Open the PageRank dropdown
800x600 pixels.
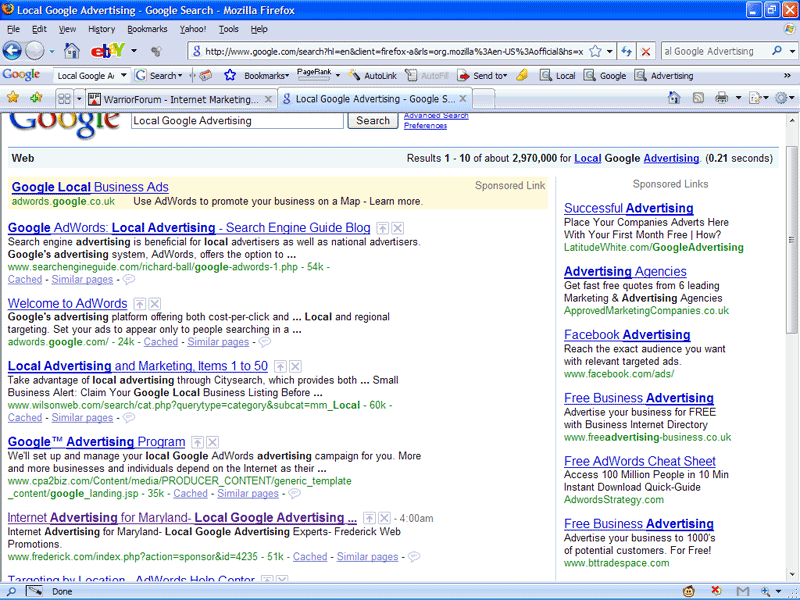(x=337, y=76)
